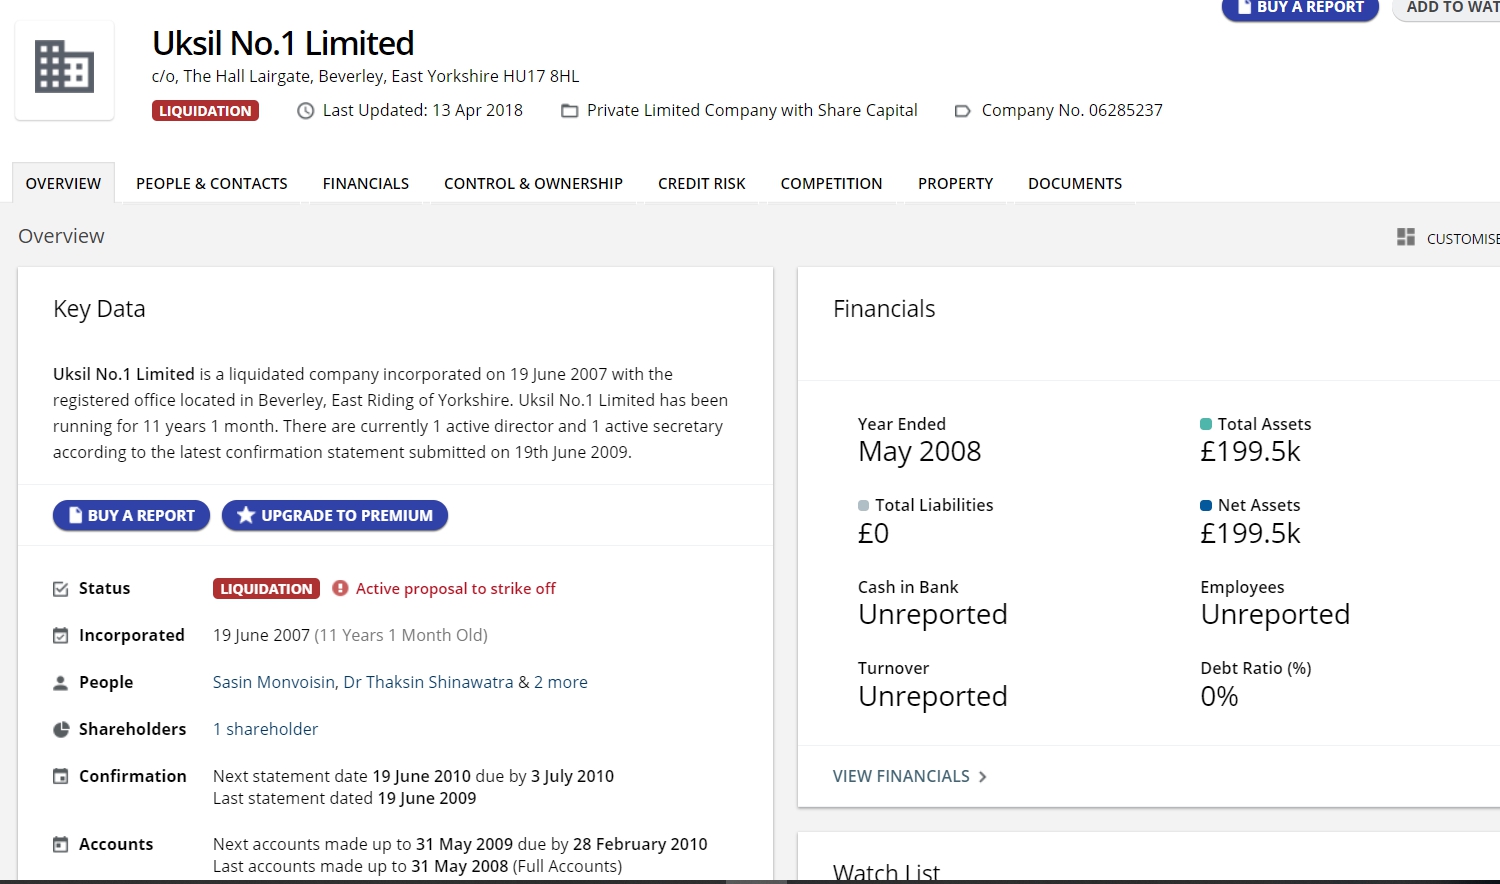Click the Total Assets teal color swatch
1500x884 pixels.
(x=1206, y=424)
